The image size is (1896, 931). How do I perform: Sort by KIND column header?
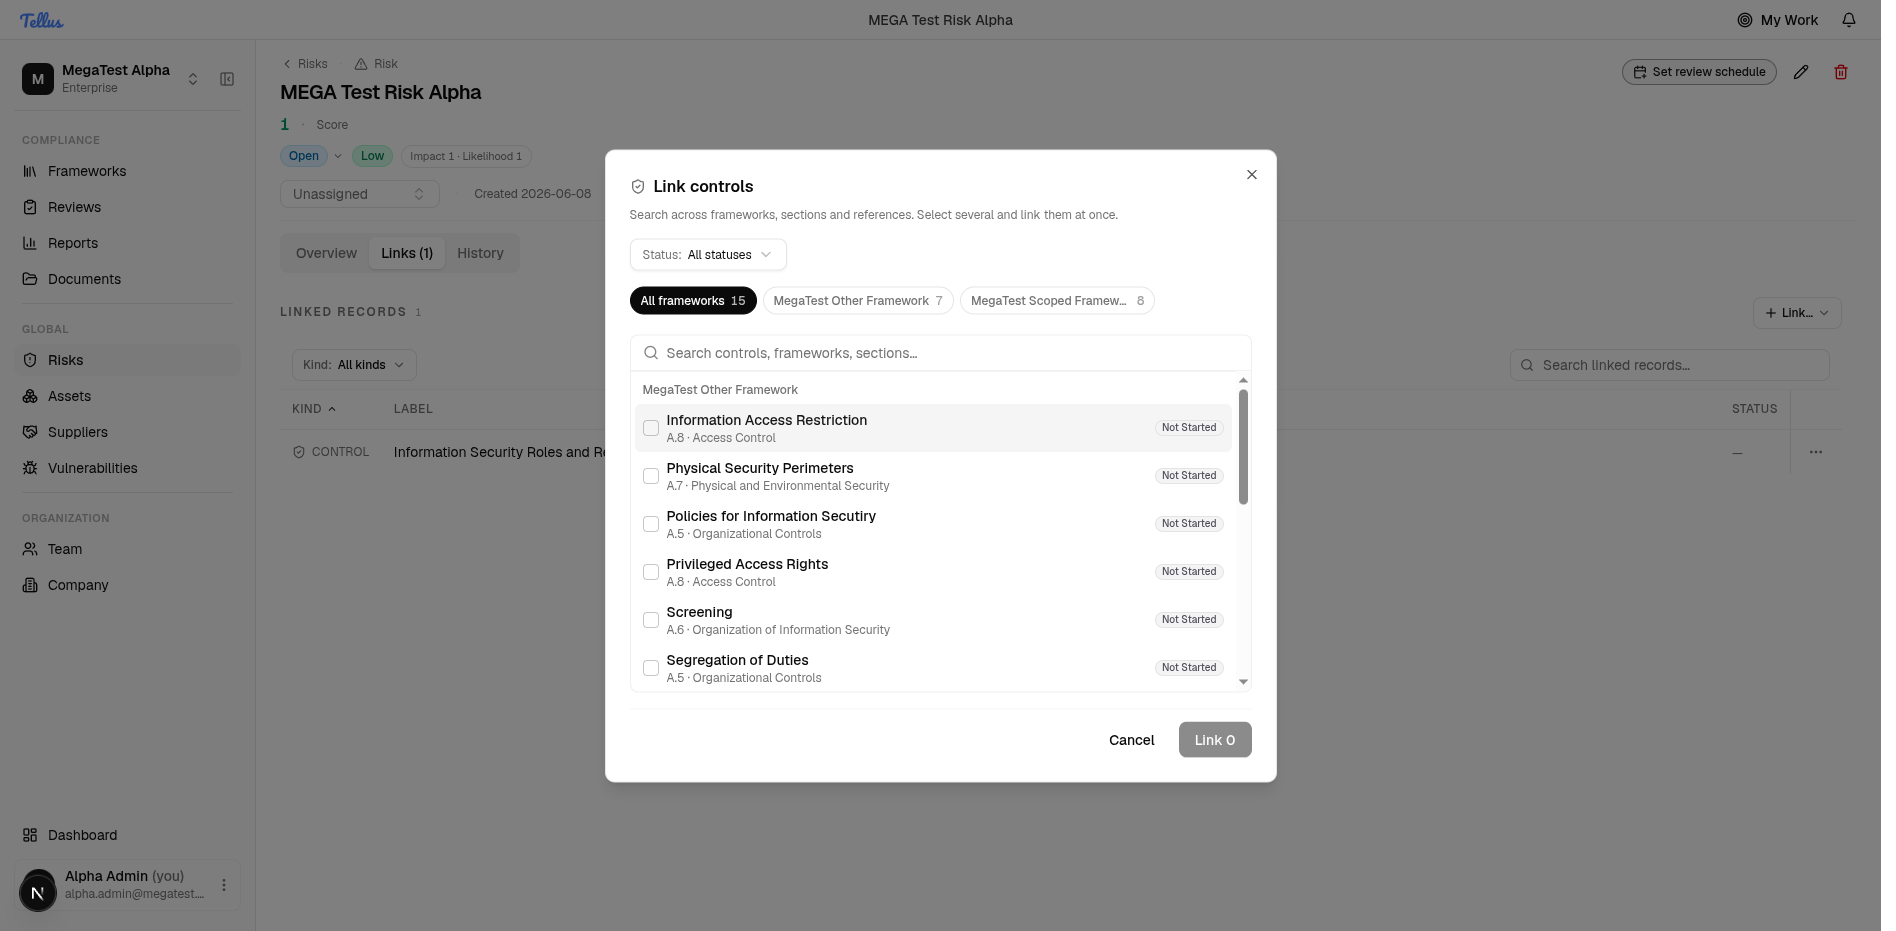pyautogui.click(x=314, y=409)
